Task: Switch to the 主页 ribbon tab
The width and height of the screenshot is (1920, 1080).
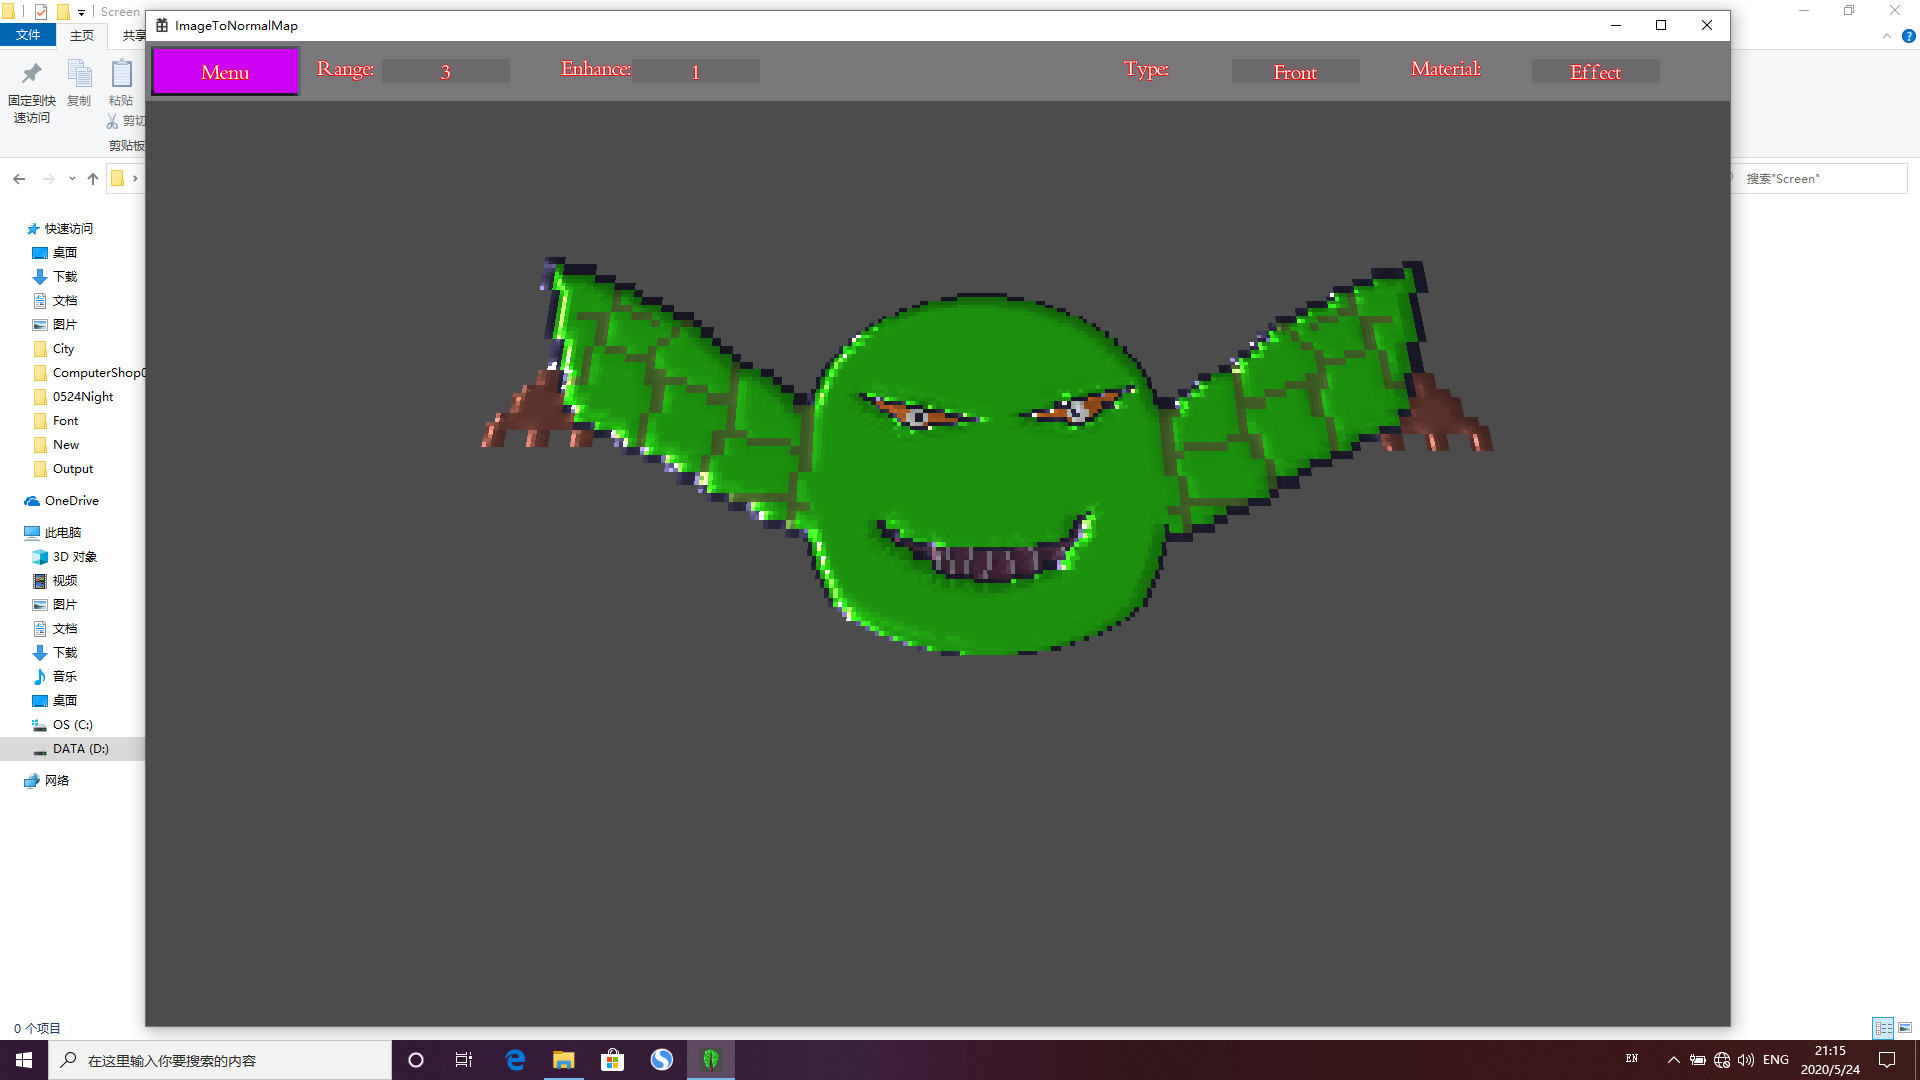Action: click(81, 35)
